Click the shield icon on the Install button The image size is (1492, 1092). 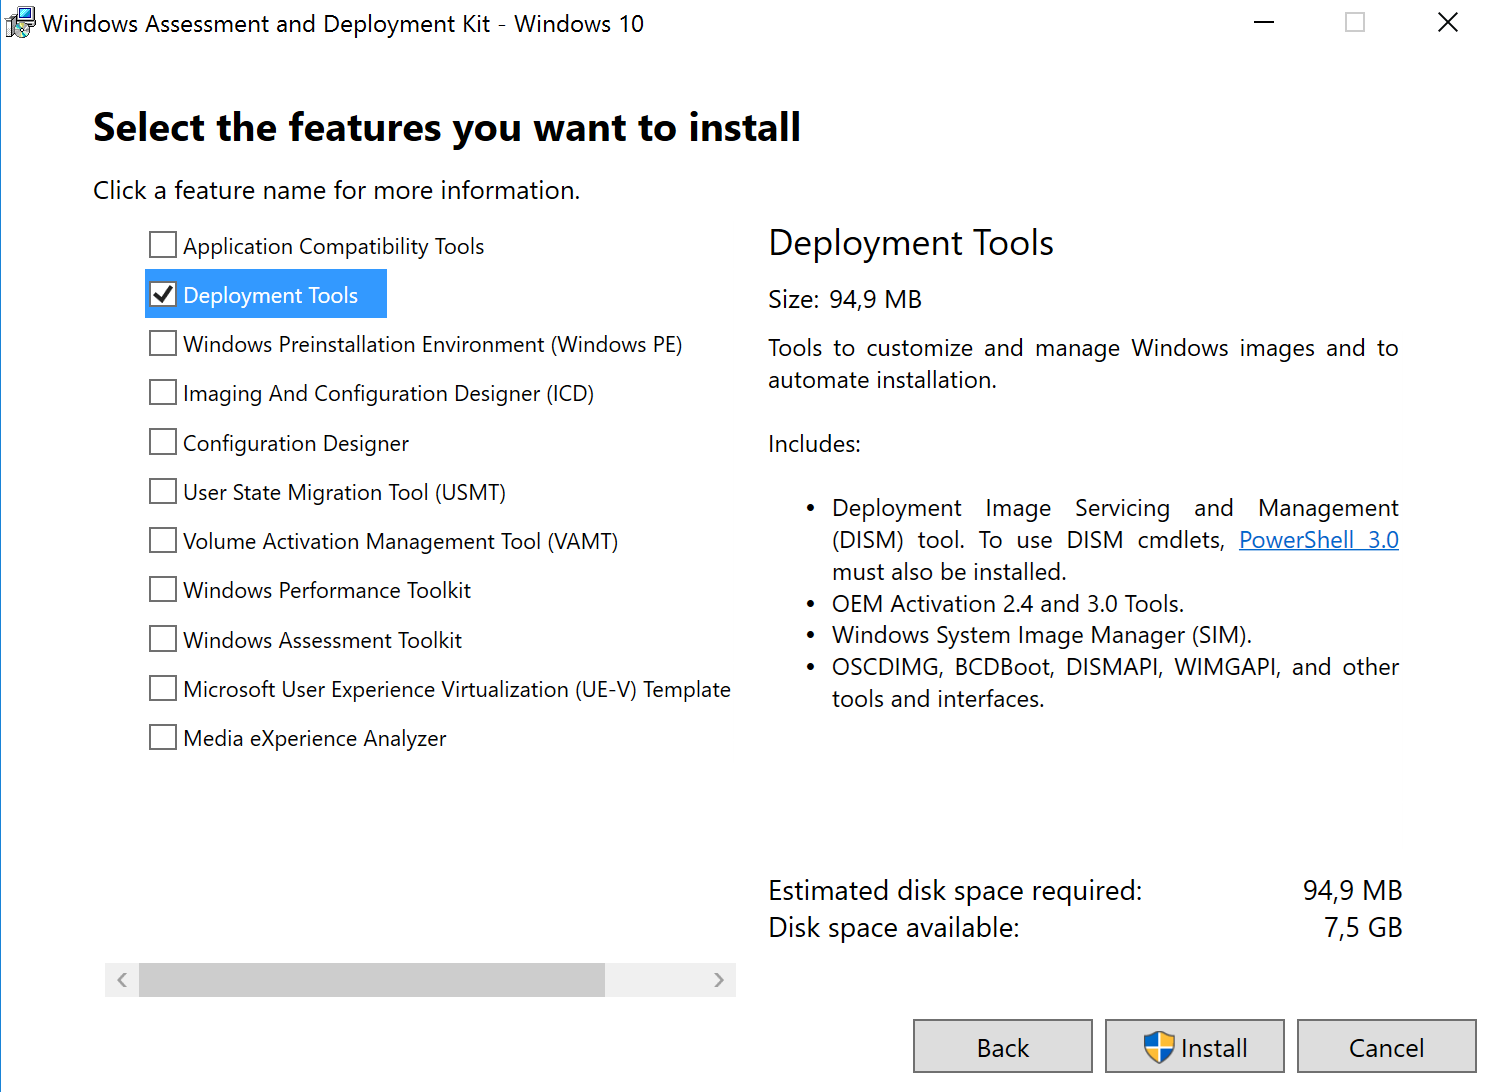pos(1159,1047)
